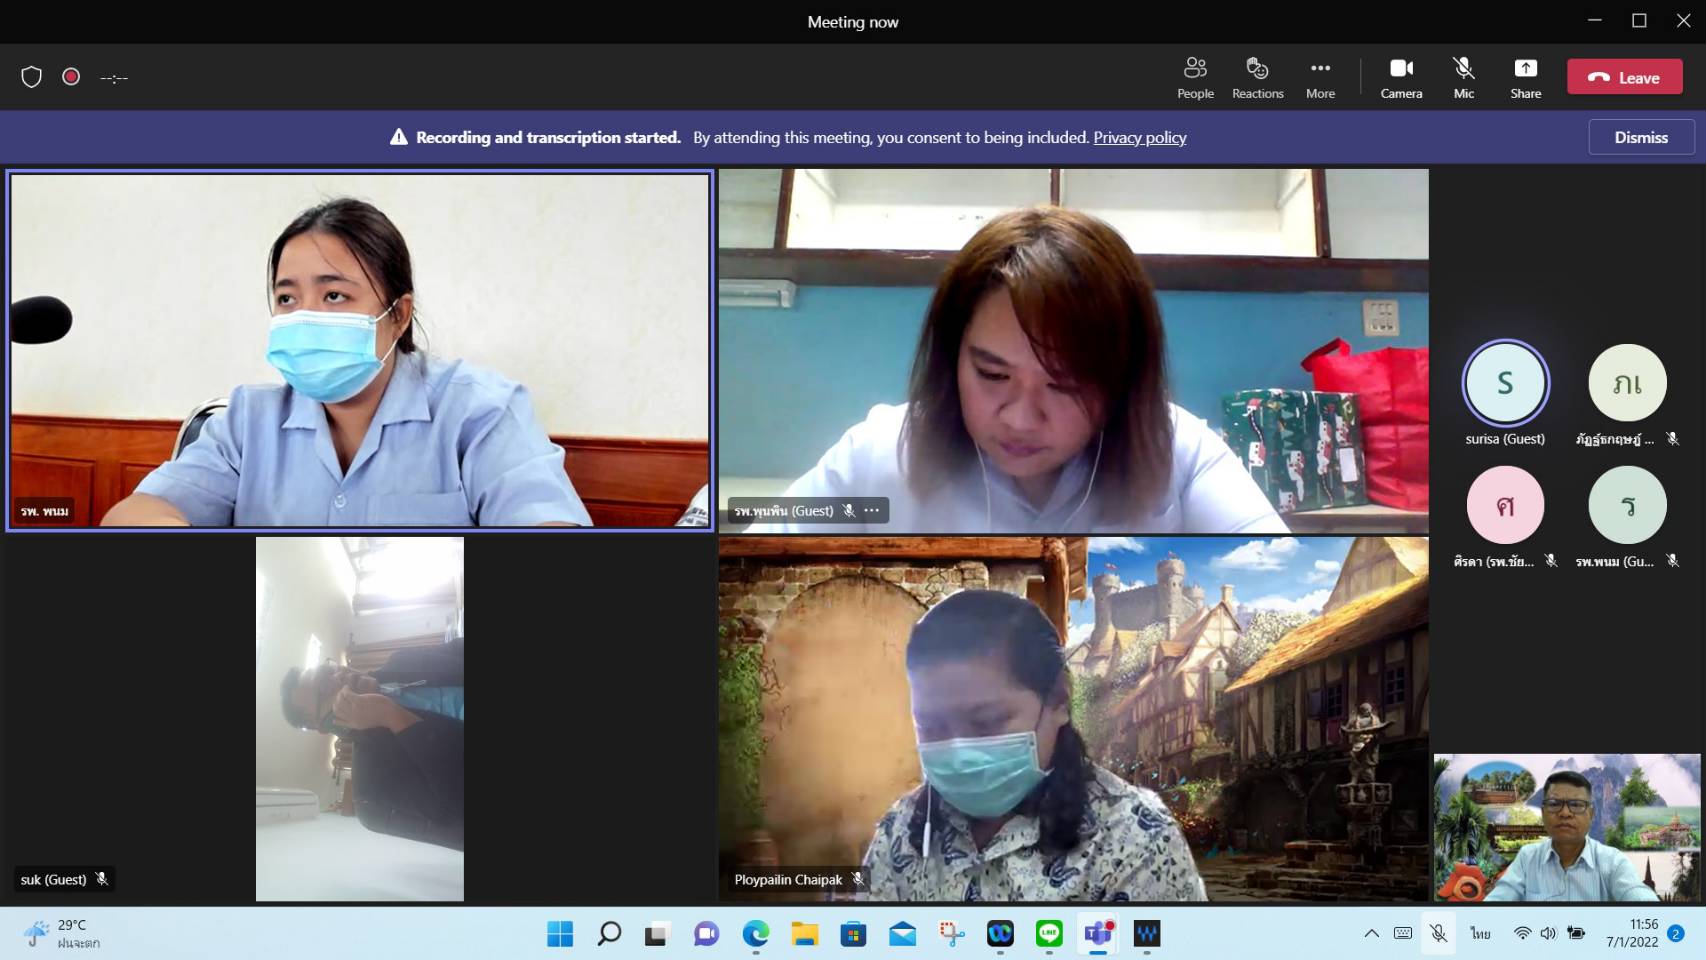
Task: Click the muted microphone tray icon
Action: 1438,933
